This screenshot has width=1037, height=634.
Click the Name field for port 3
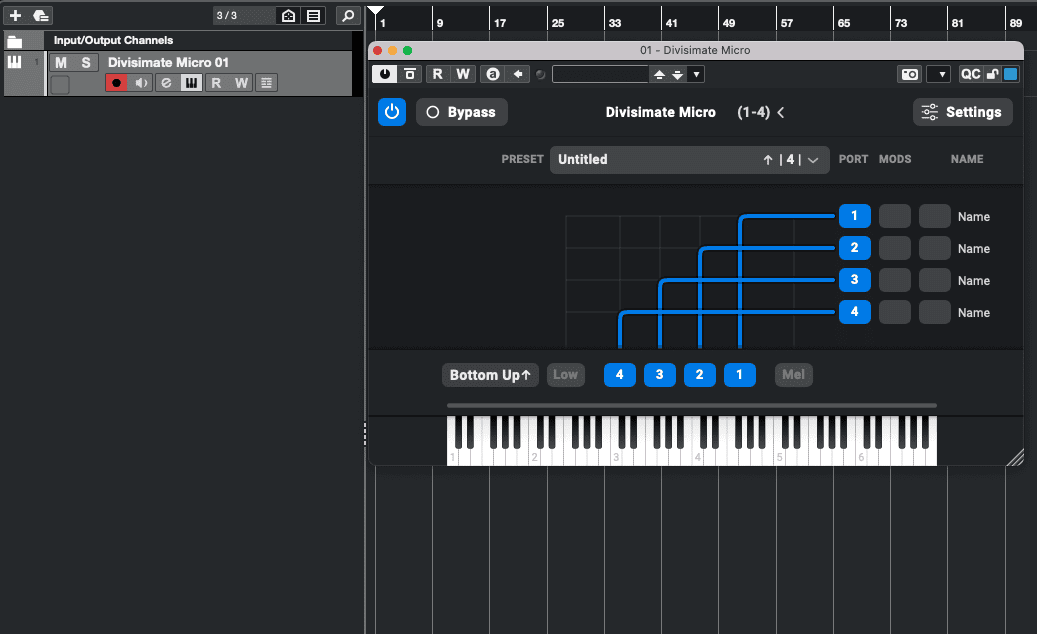pos(974,281)
